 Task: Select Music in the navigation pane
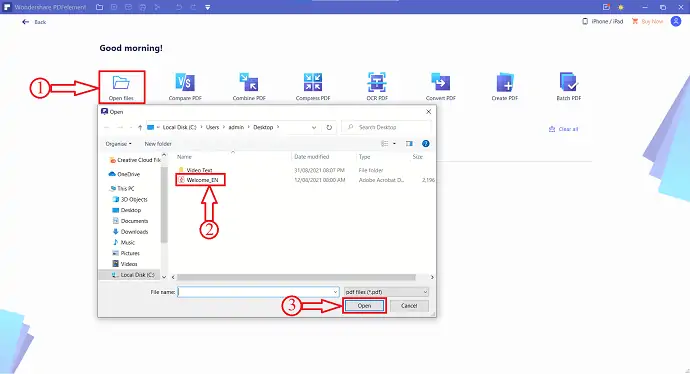click(124, 242)
